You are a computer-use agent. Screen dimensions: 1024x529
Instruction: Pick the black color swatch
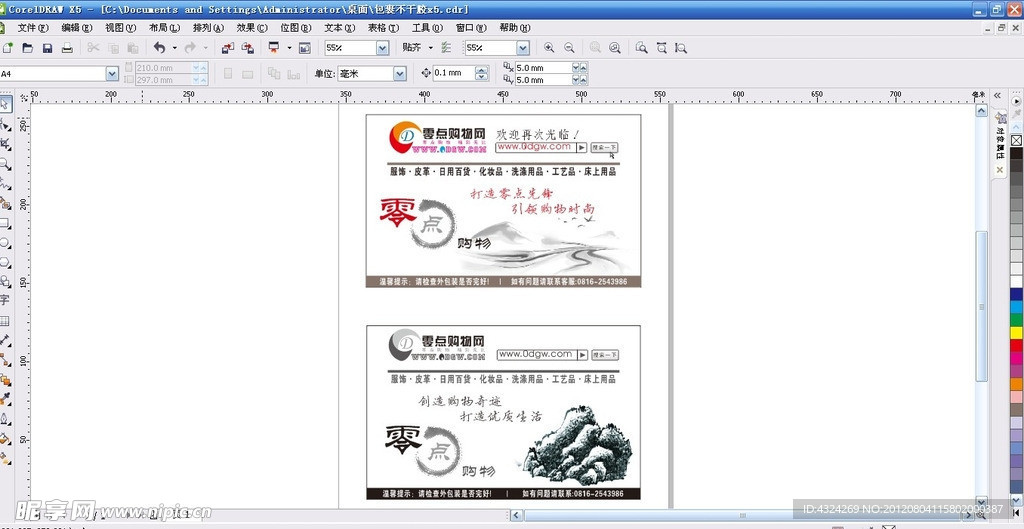coord(1016,153)
